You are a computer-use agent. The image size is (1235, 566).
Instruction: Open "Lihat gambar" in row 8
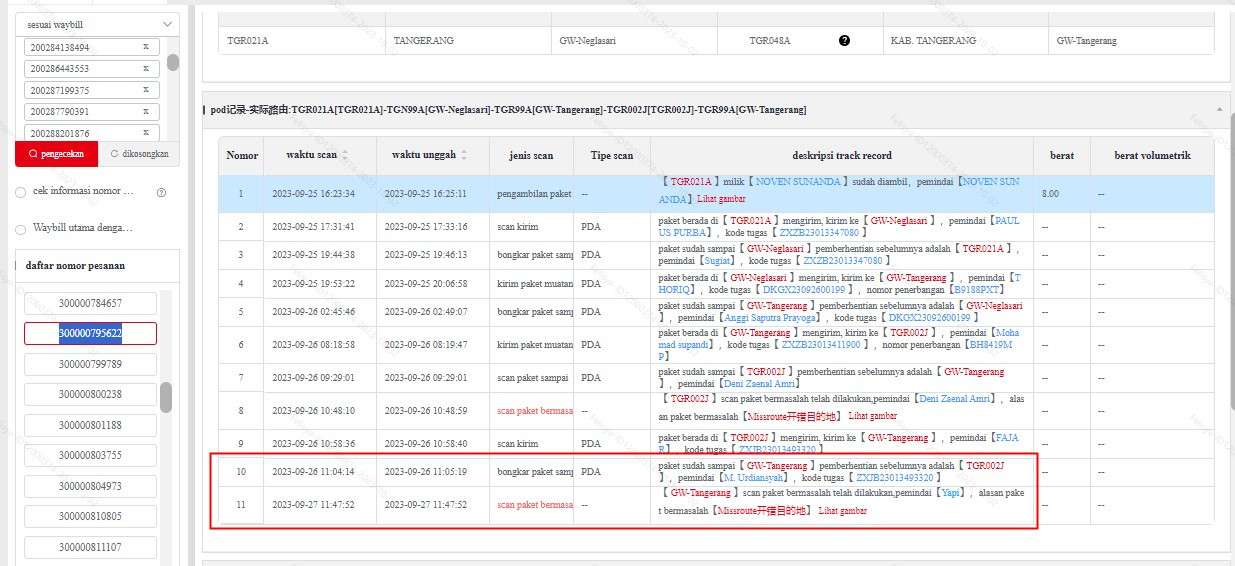872,416
